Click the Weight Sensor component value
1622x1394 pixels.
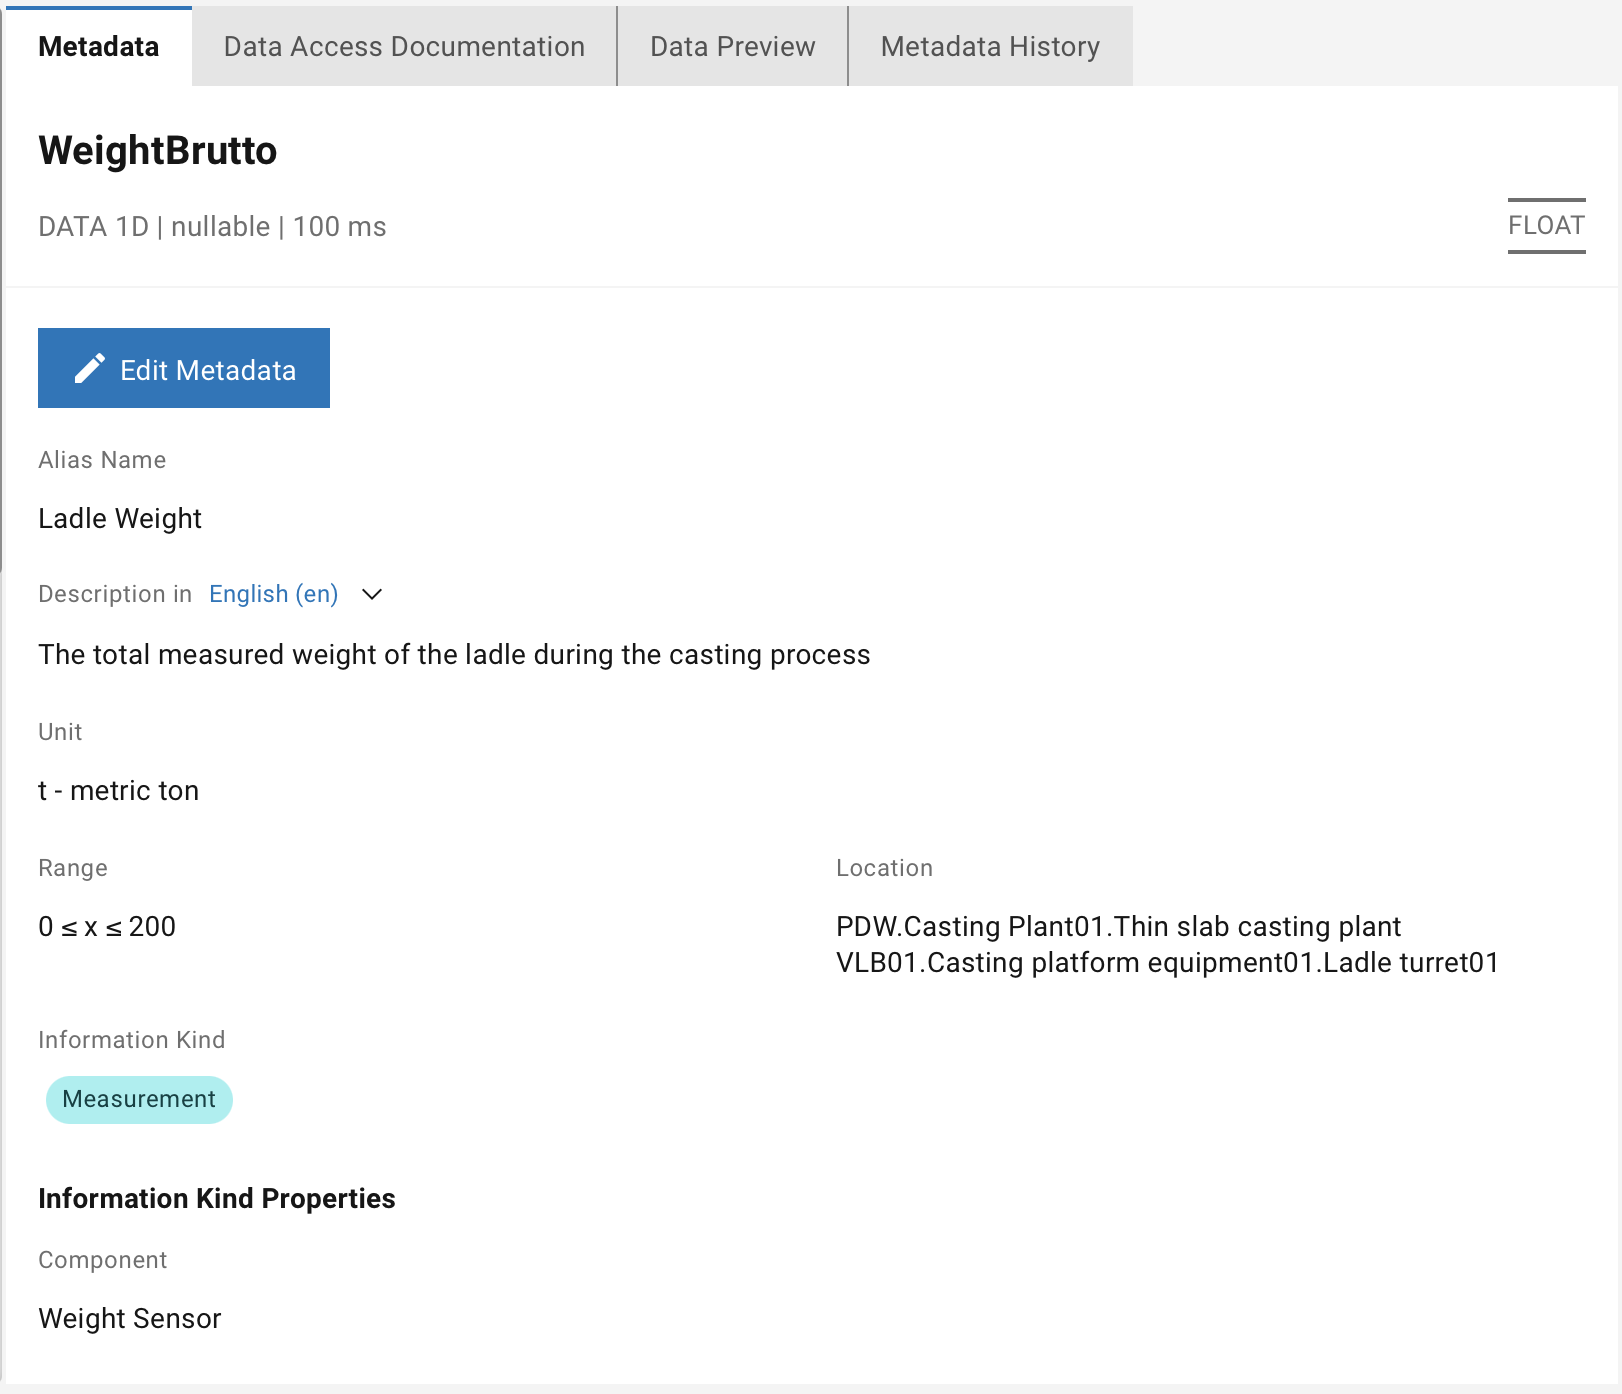pyautogui.click(x=129, y=1318)
